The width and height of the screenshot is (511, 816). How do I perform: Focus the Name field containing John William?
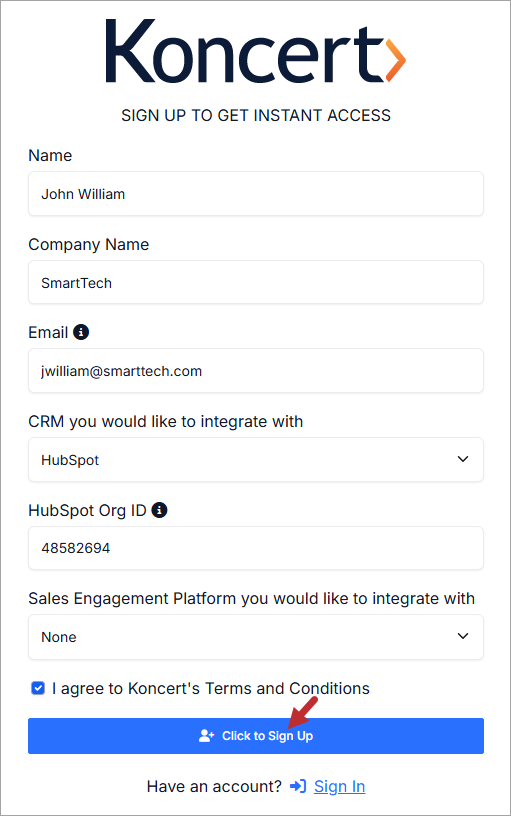(256, 194)
